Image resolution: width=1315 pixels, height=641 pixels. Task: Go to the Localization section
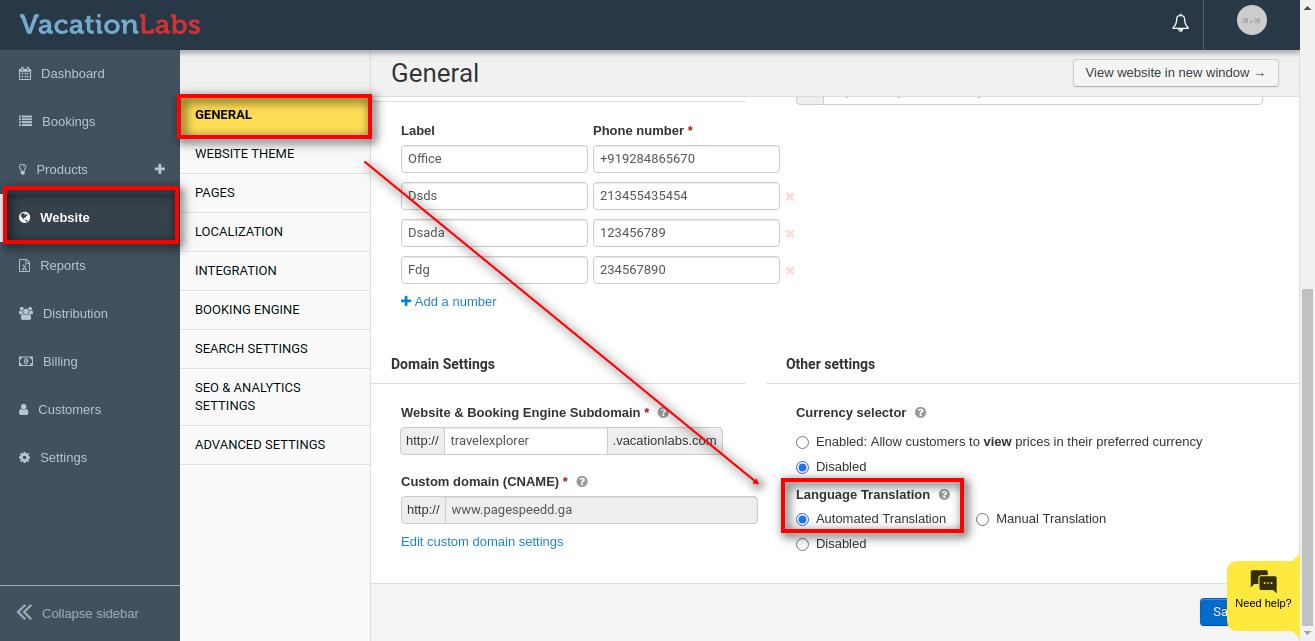click(238, 232)
